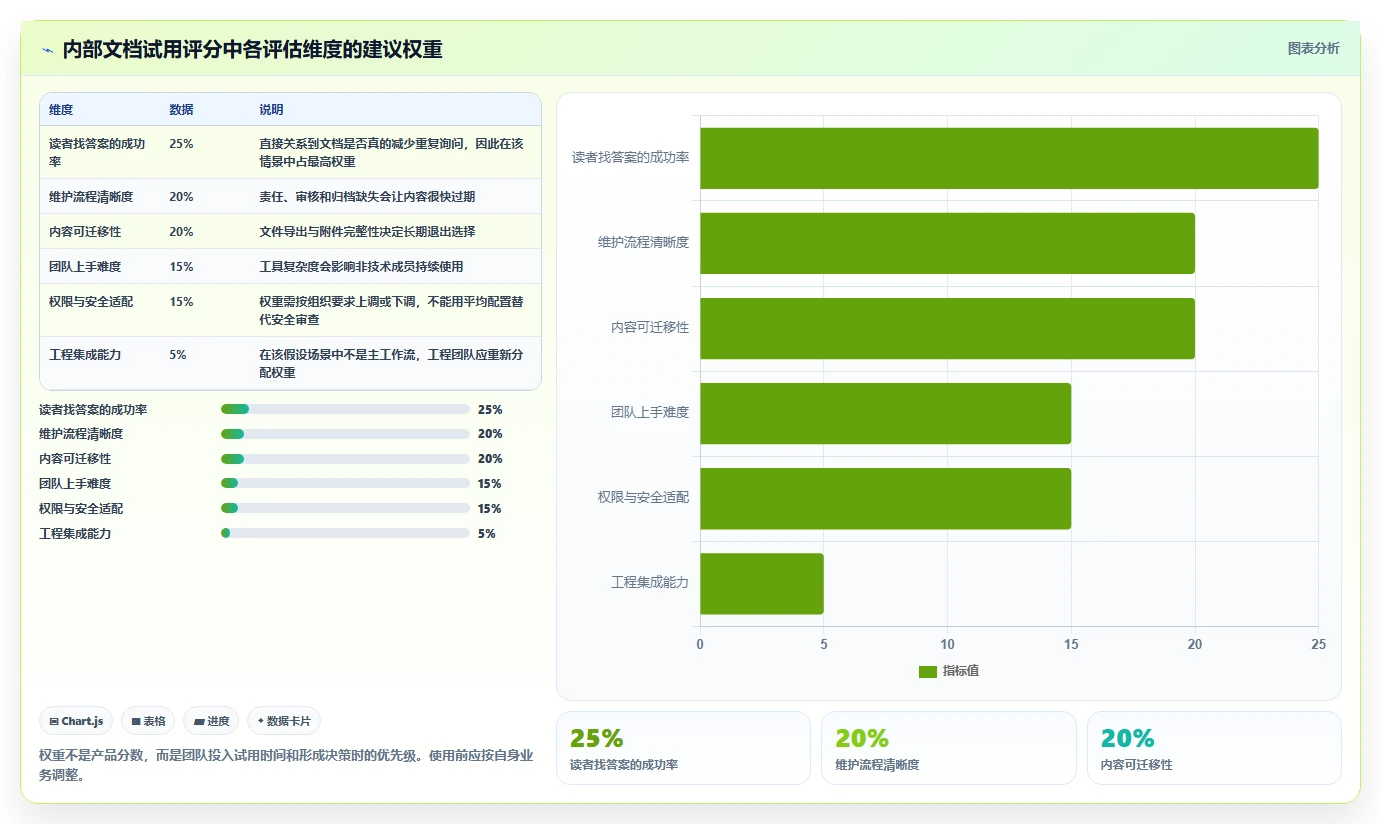
Task: Click the 指标值 legend text
Action: coord(960,671)
